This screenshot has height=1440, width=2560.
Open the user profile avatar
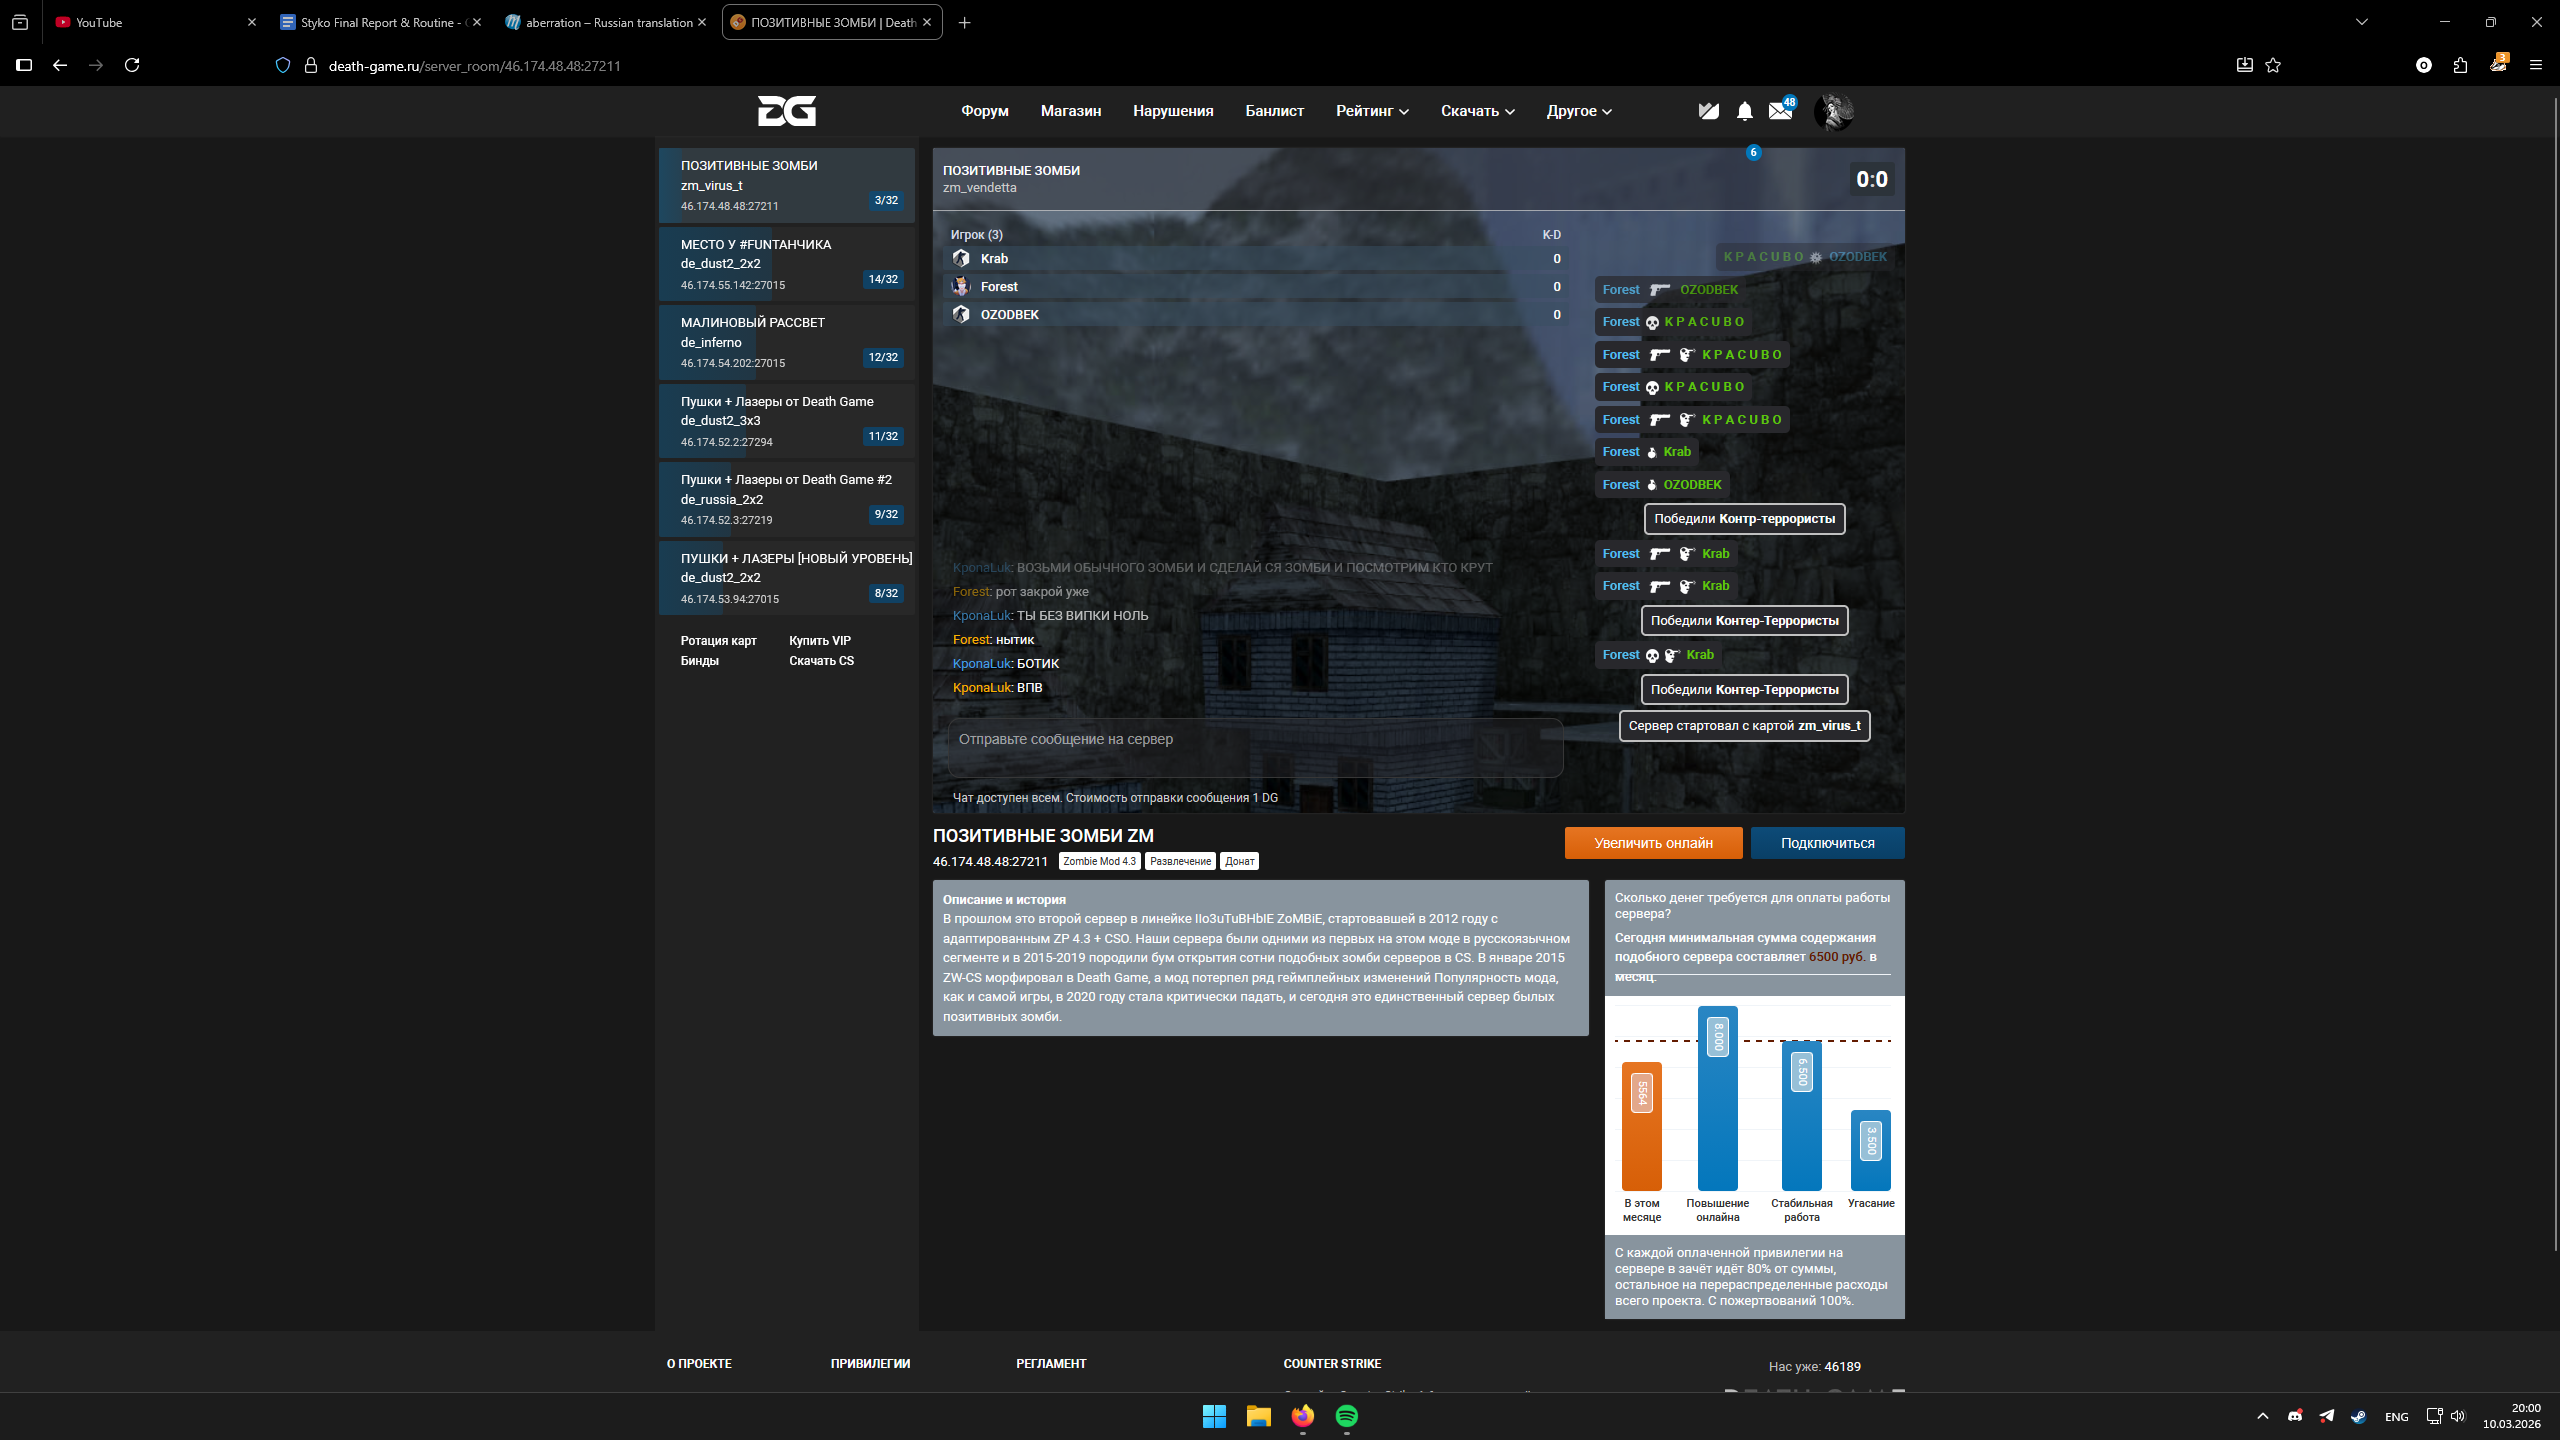pos(1834,111)
